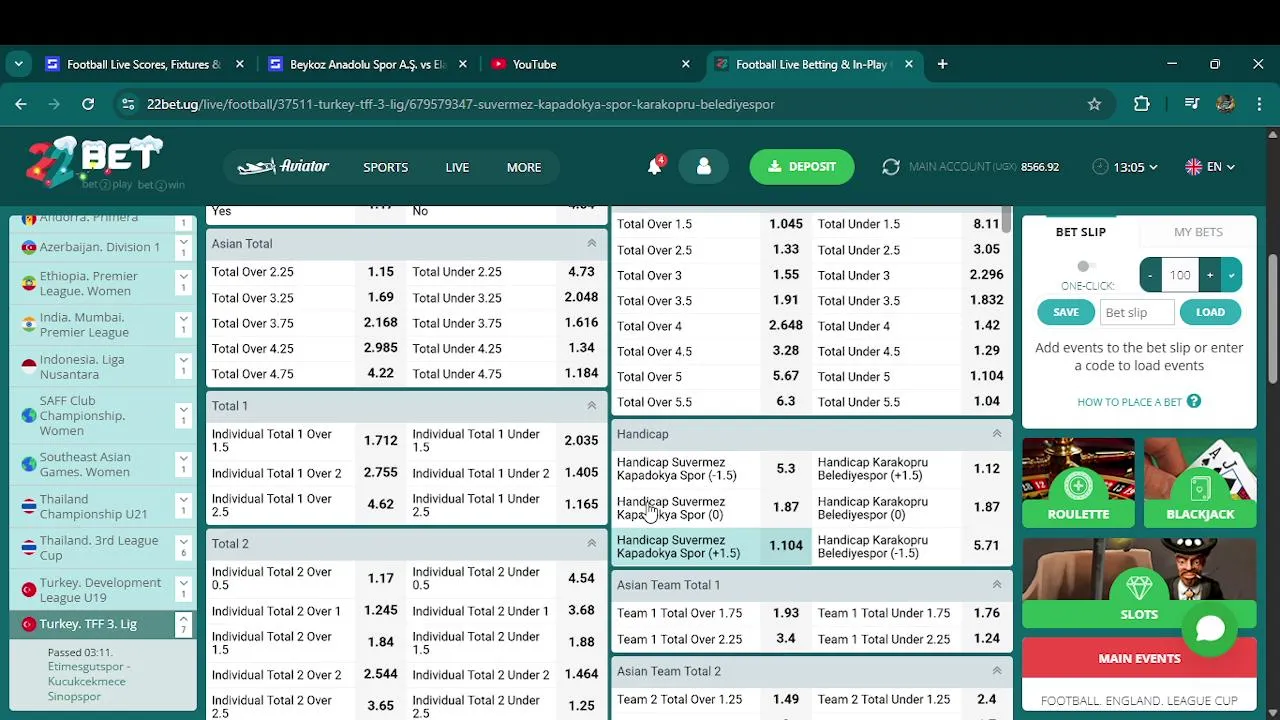Viewport: 1280px width, 720px height.
Task: Expand the Turkey. TFF 3. Lig league
Action: point(183,624)
